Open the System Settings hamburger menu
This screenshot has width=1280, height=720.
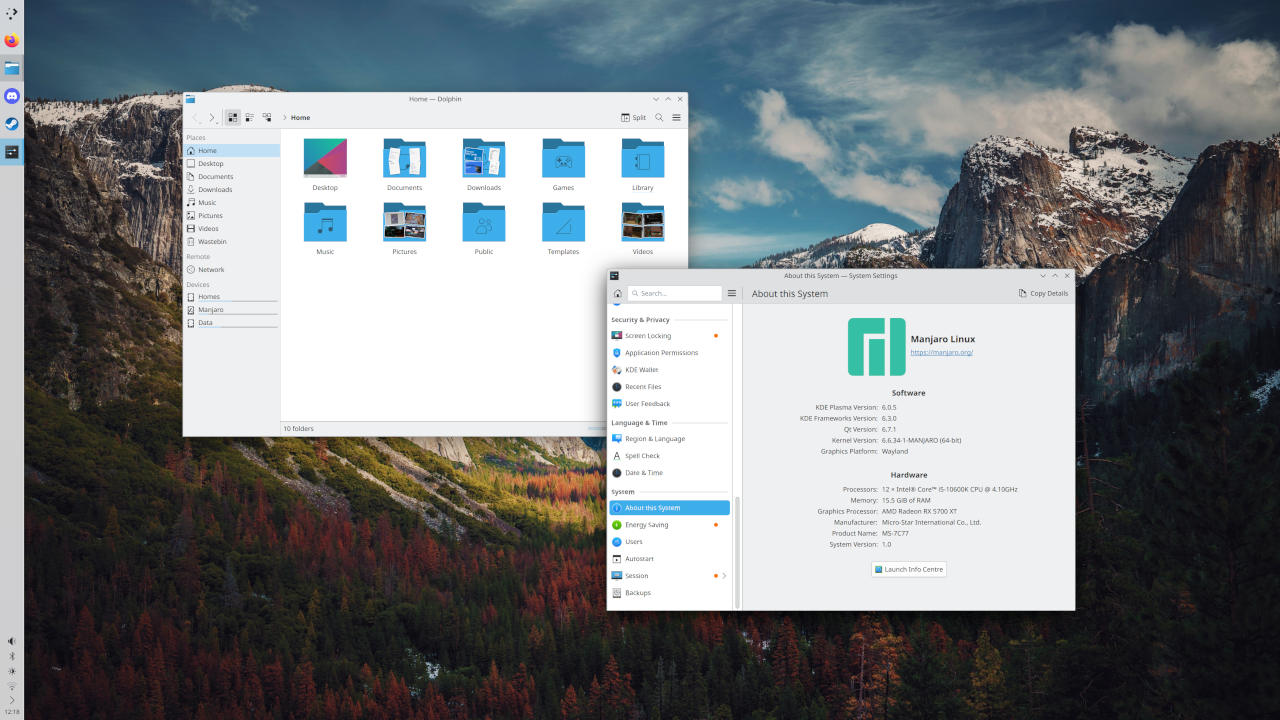click(732, 293)
